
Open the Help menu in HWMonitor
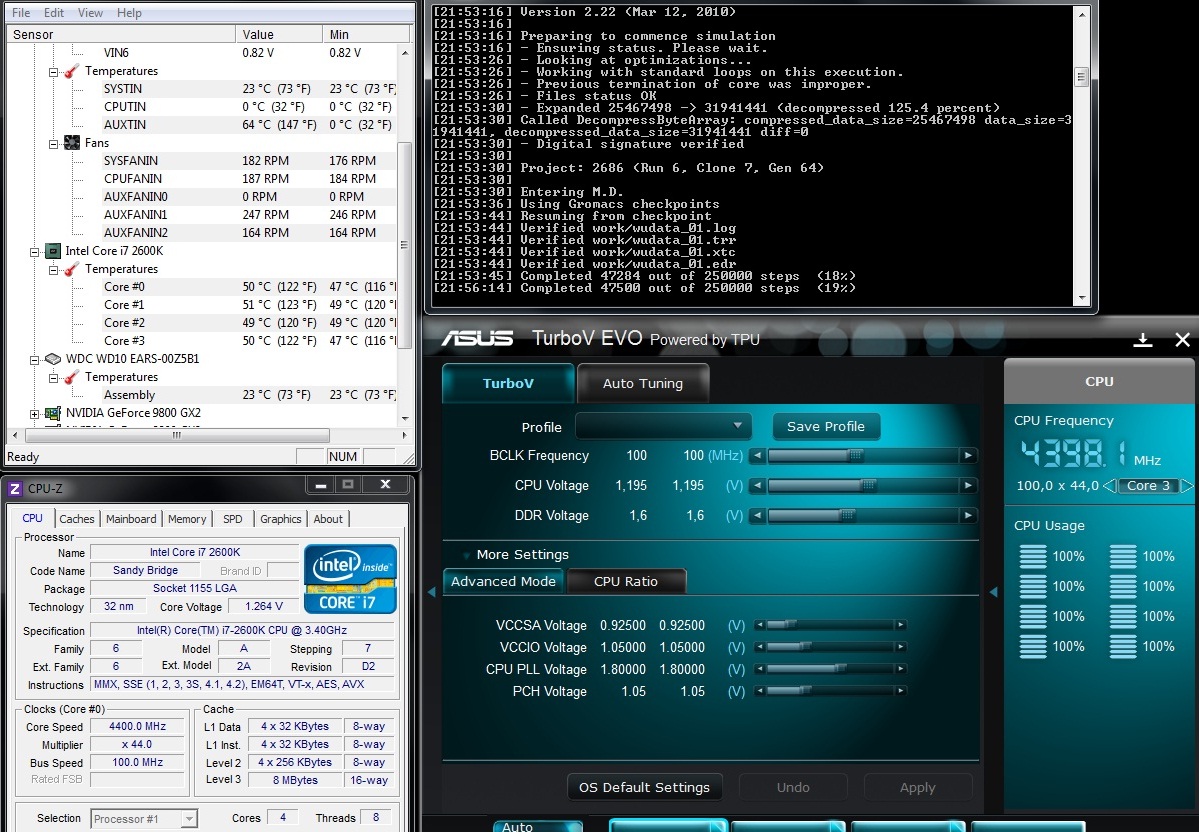(129, 12)
